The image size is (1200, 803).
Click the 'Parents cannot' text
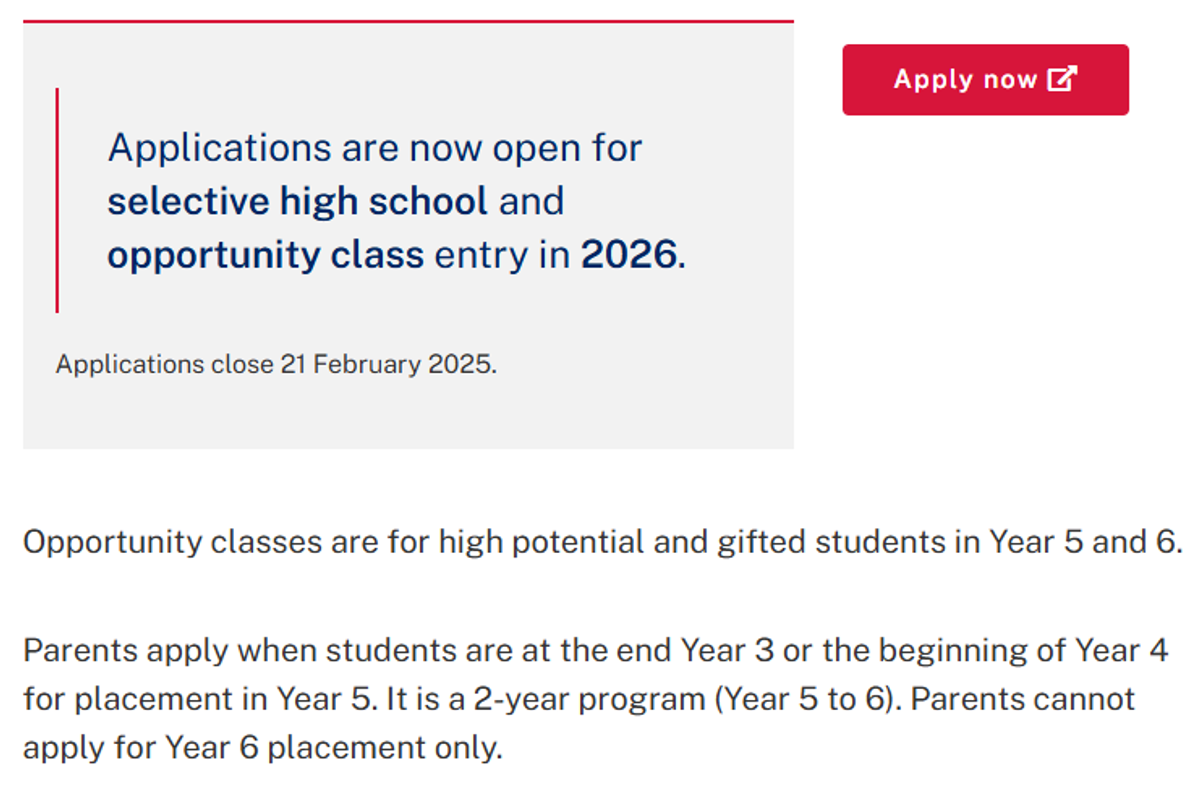click(1023, 699)
